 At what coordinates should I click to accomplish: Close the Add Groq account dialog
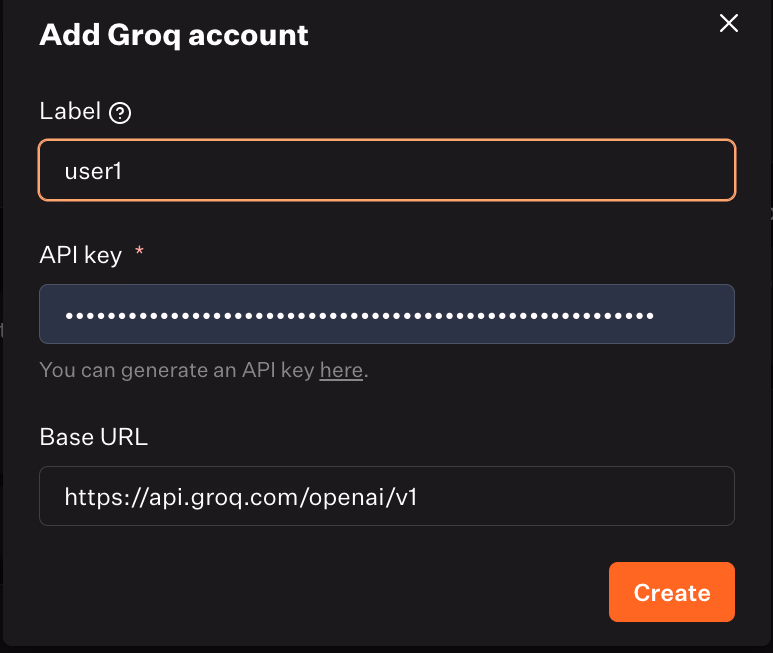729,23
